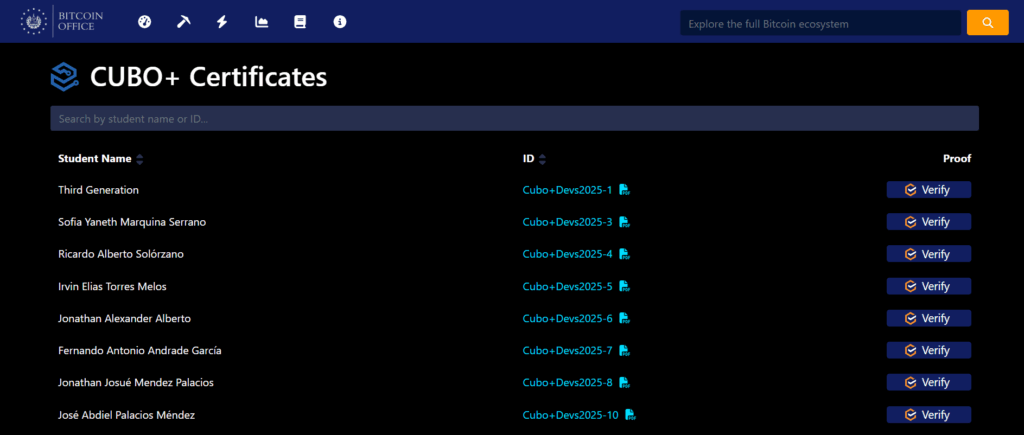Download PDF icon for Cubo+Devs2025-5
This screenshot has height=435, width=1024.
tap(624, 286)
